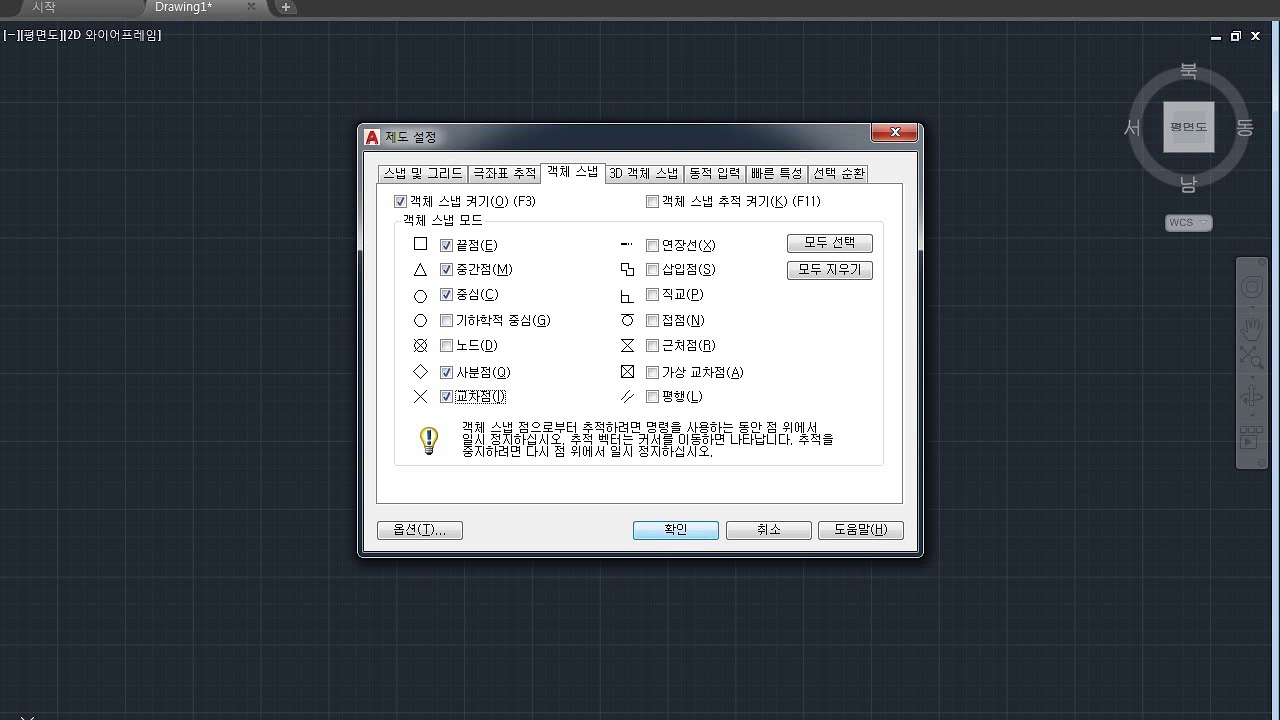1280x720 pixels.
Task: Open the SteeringWheels tool in navigation bar
Action: [1252, 289]
